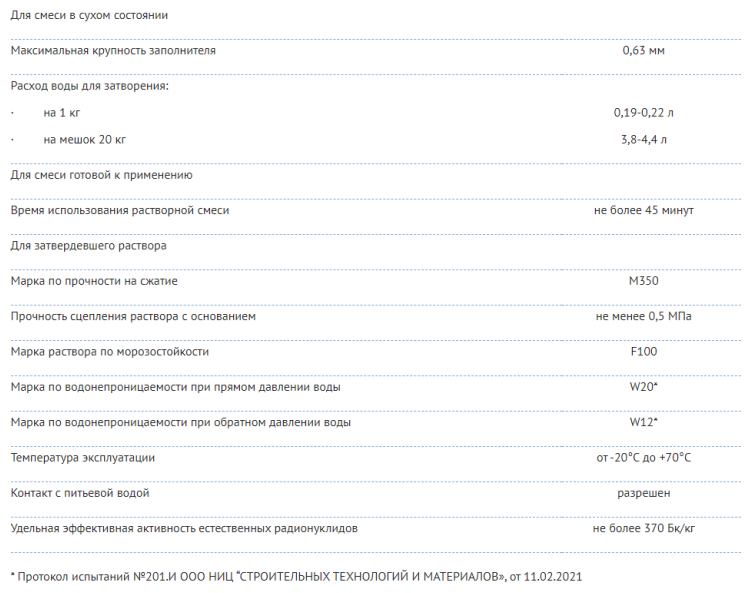Select 'Прочность сцепления раствора с основанием' label

[133, 316]
